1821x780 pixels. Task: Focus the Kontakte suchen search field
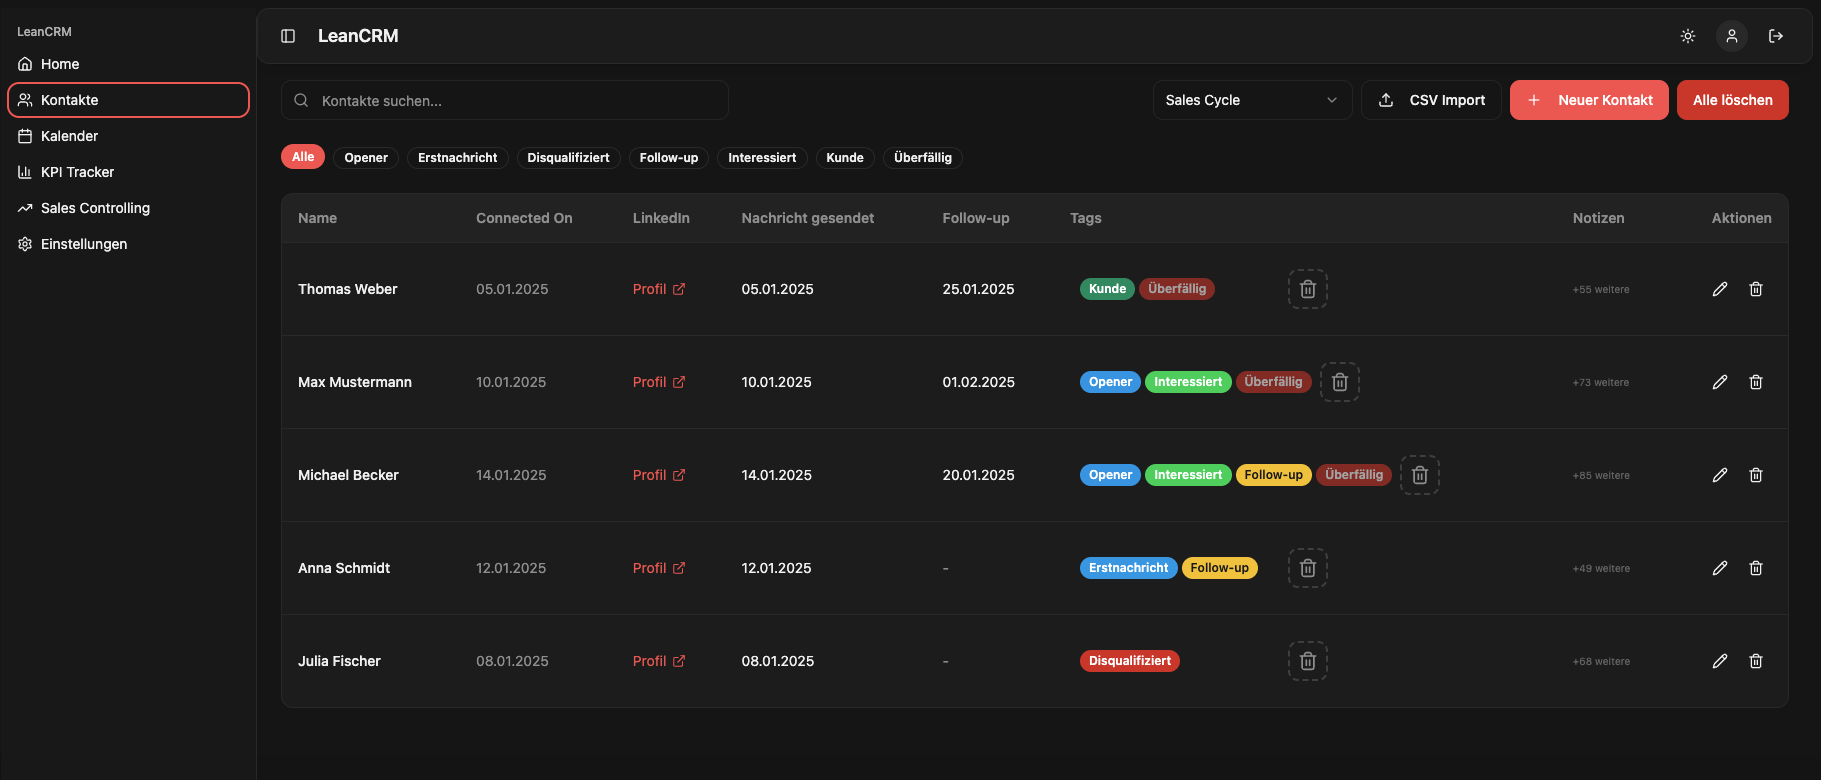click(x=505, y=100)
